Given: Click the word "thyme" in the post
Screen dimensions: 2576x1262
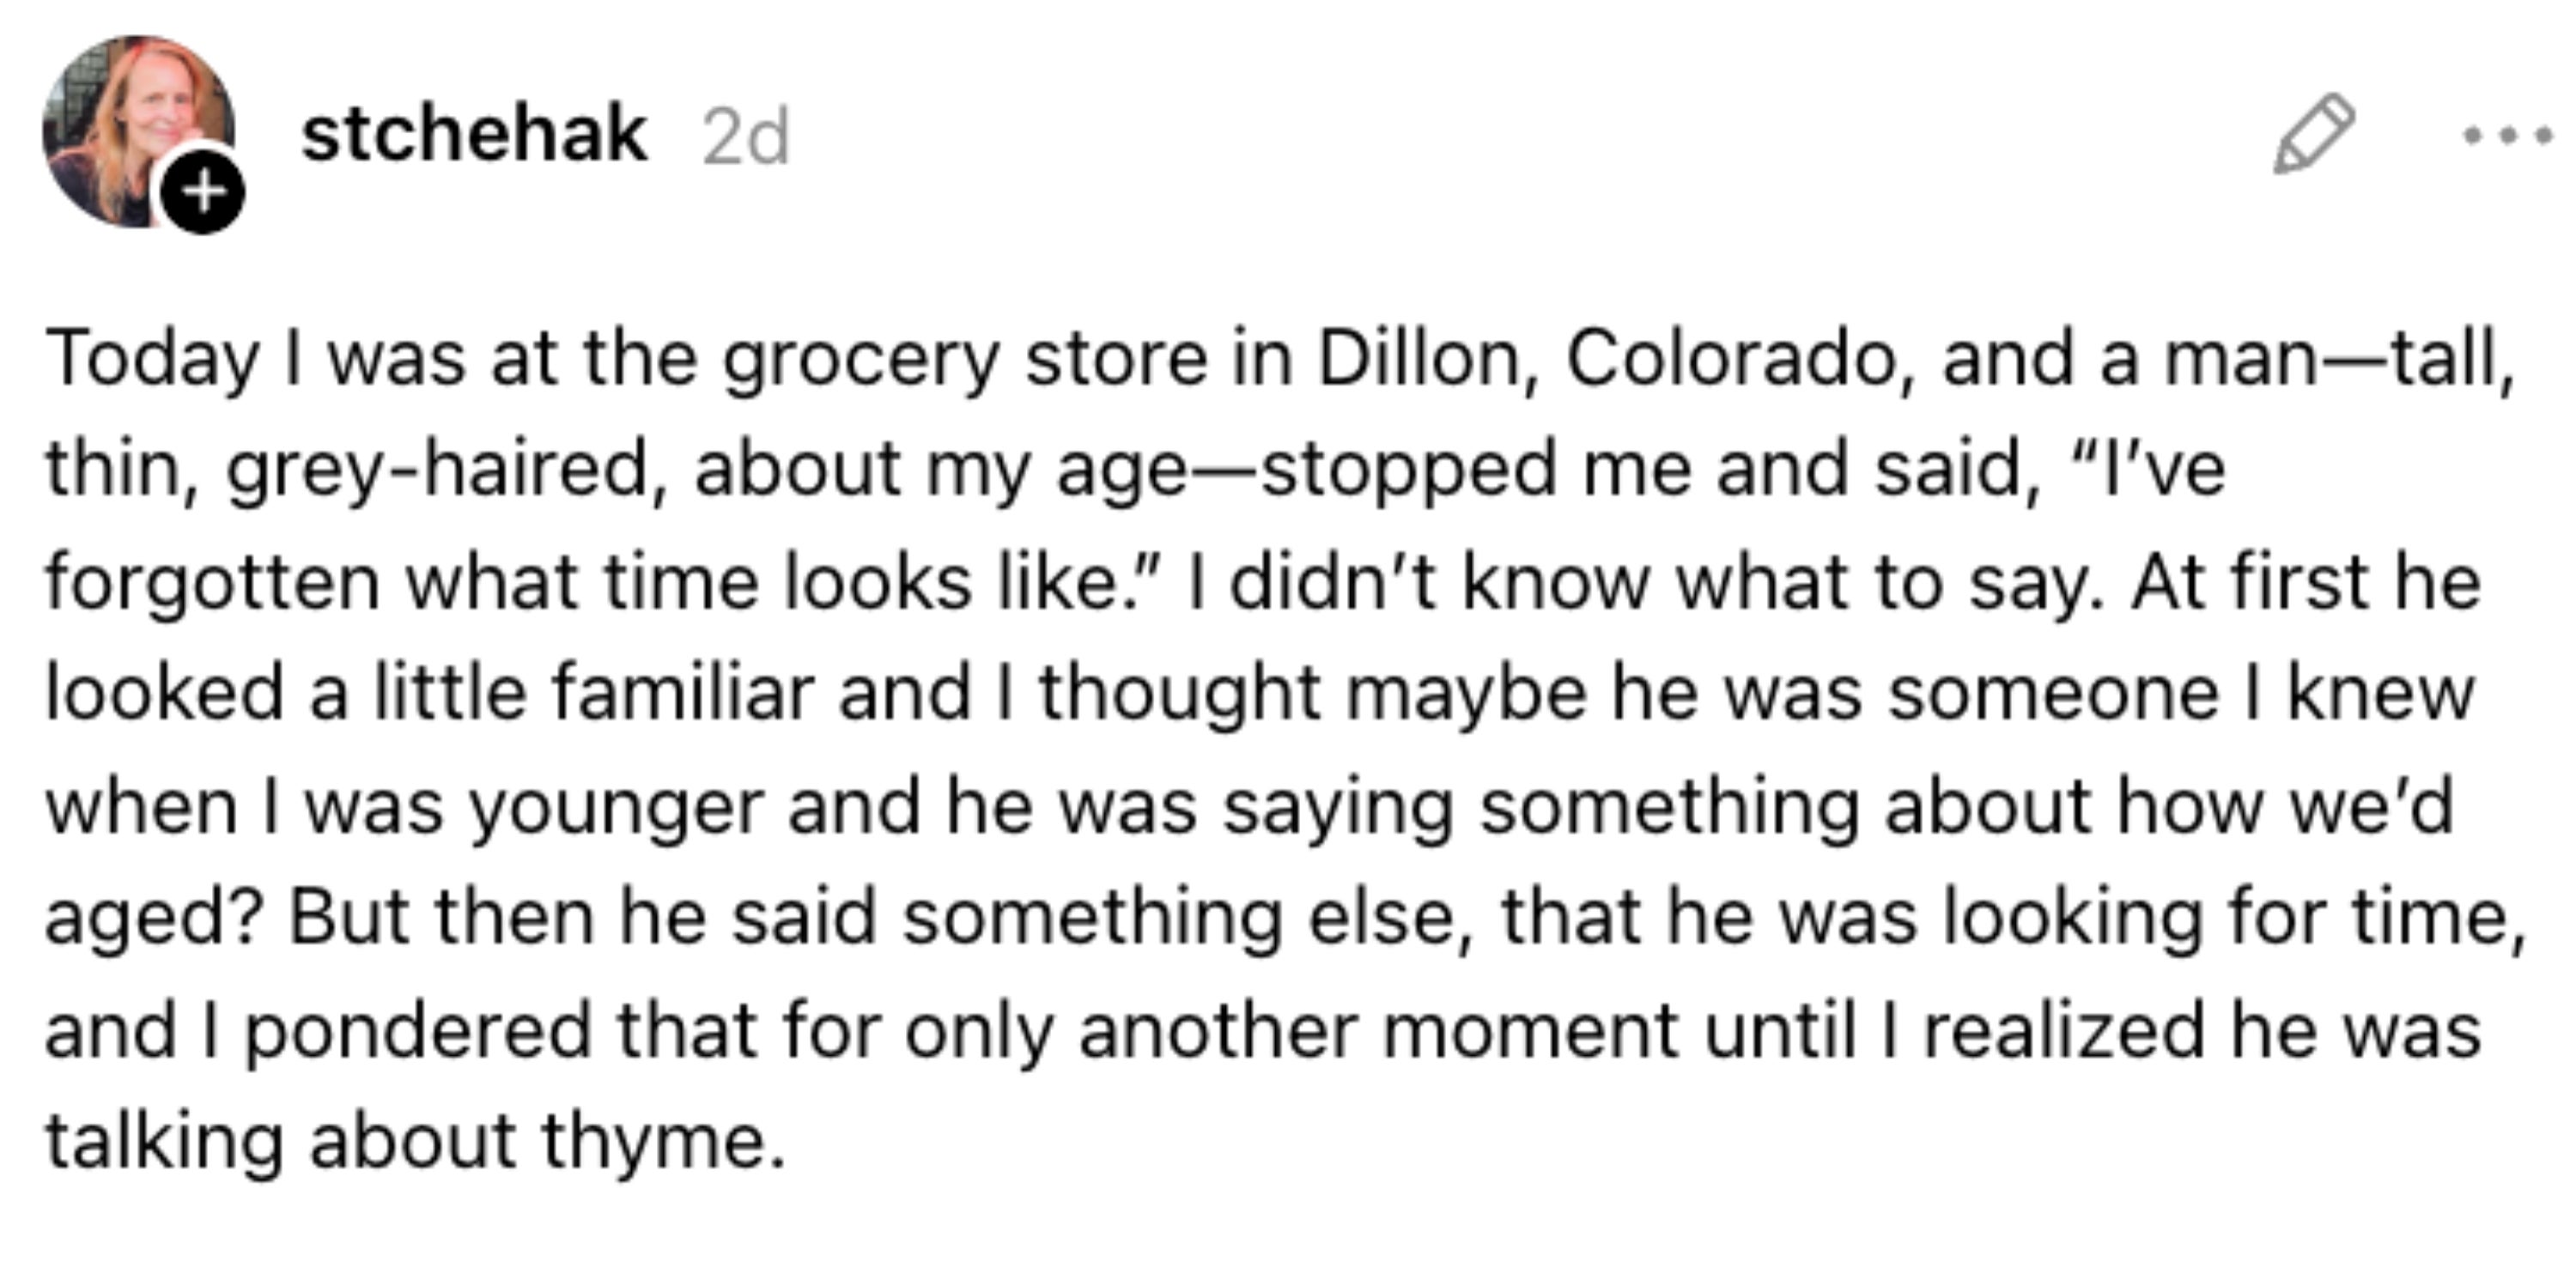Looking at the screenshot, I should click(x=664, y=1143).
